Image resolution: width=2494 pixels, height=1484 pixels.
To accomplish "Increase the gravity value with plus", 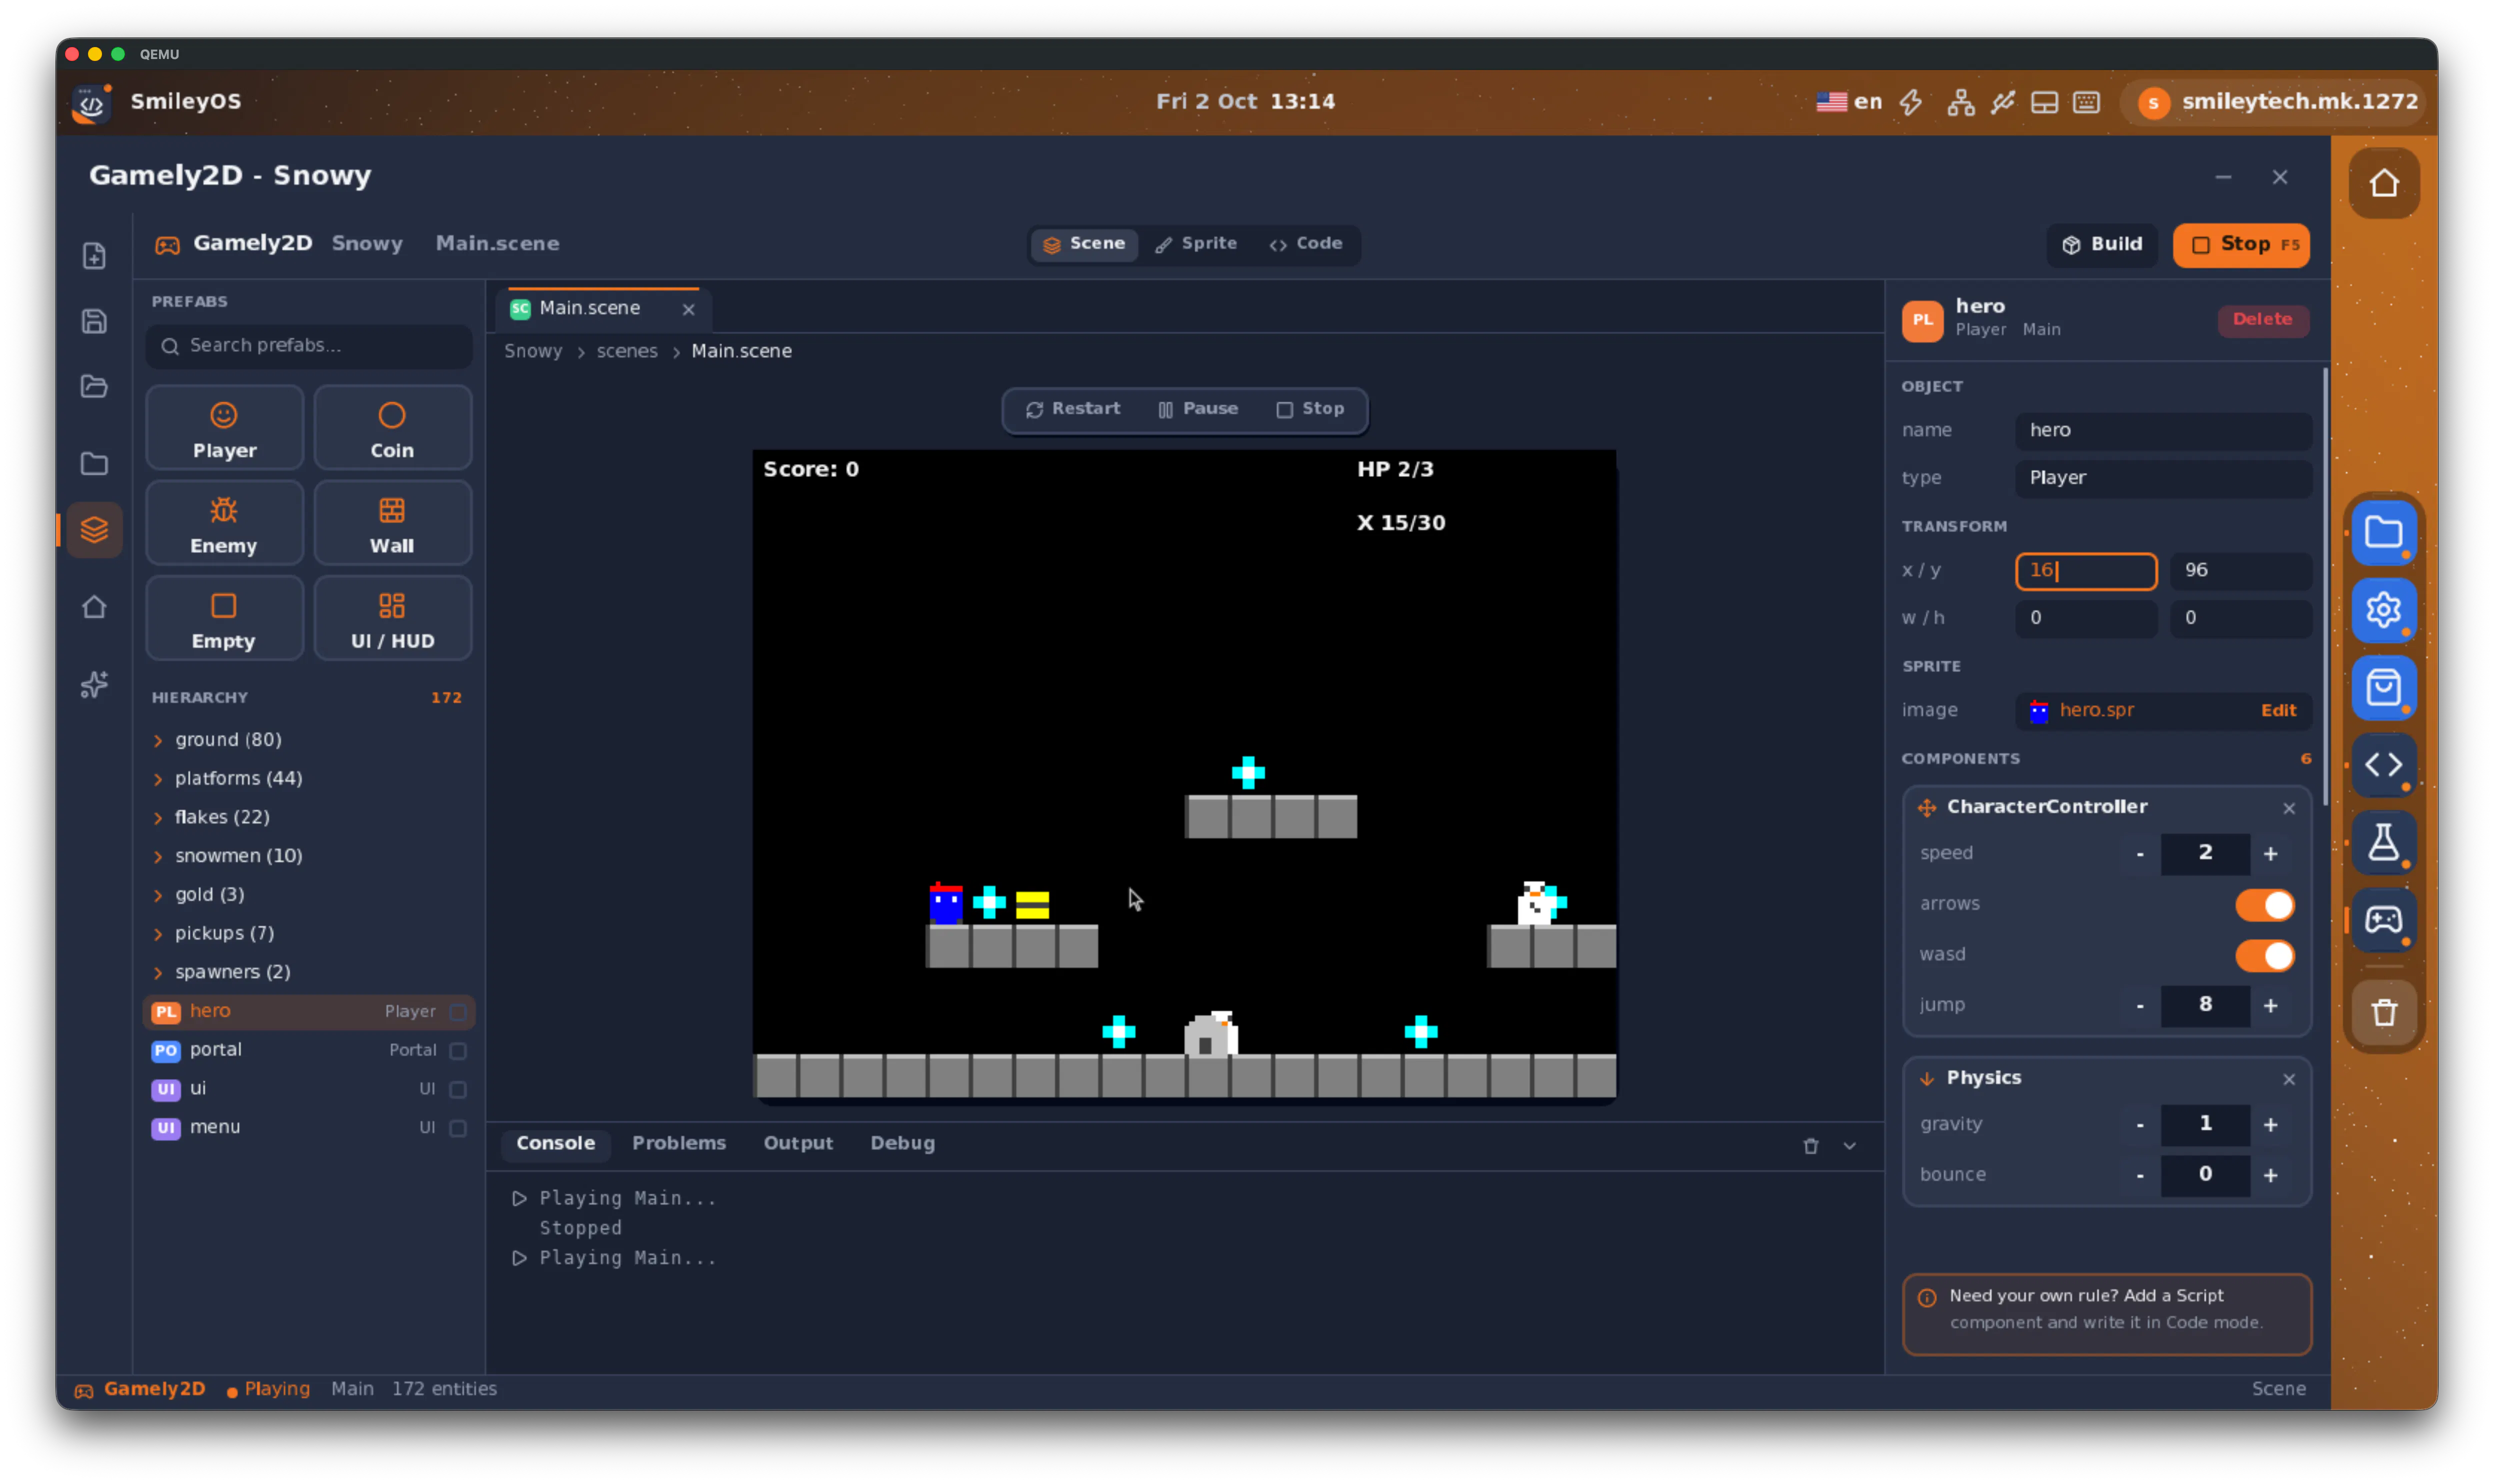I will click(x=2270, y=1125).
